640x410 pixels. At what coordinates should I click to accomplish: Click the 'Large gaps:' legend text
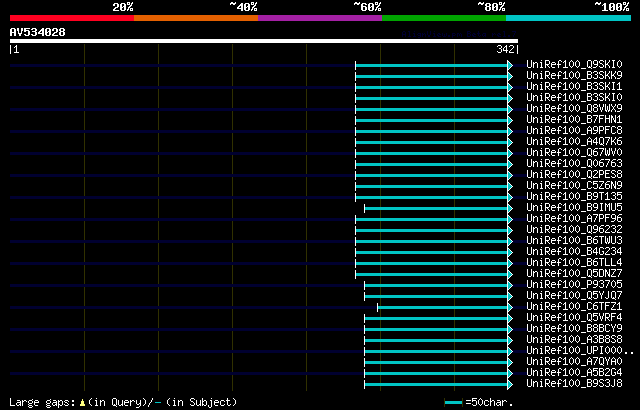point(42,403)
